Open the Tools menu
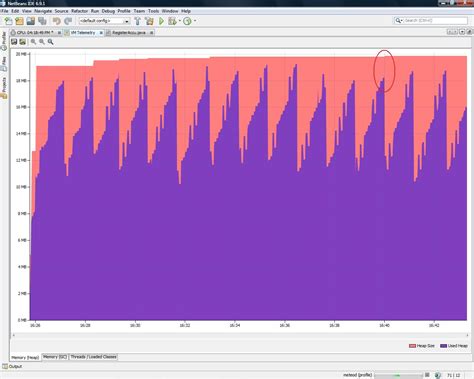The height and width of the screenshot is (379, 474). (153, 11)
